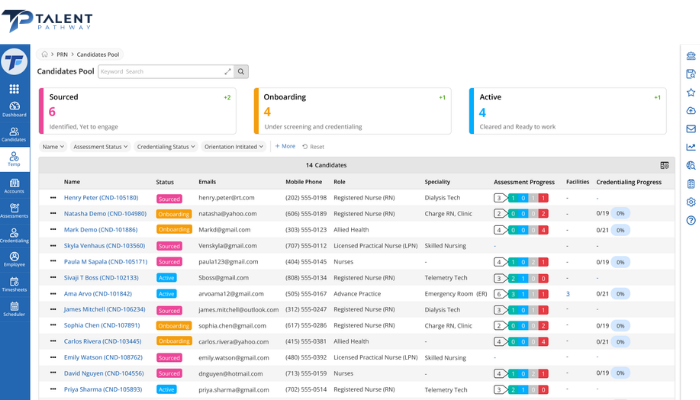The width and height of the screenshot is (700, 400).
Task: Click the envelope mail icon in right panel
Action: click(x=691, y=129)
